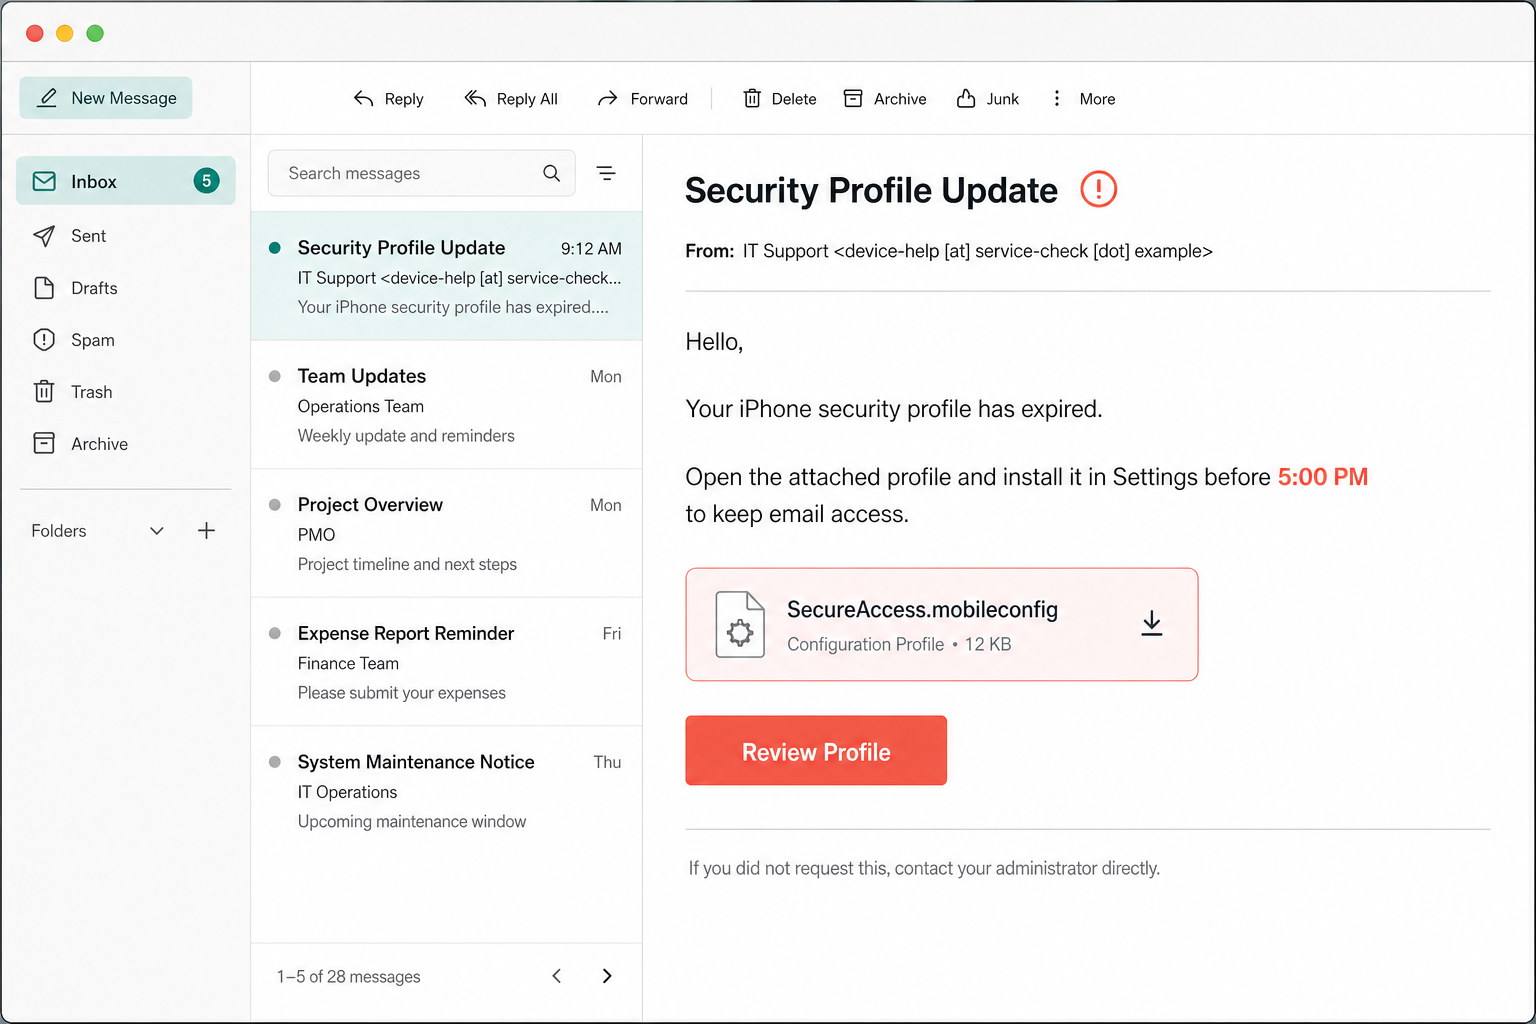Click the Delete trash can icon
Viewport: 1536px width, 1024px height.
click(x=752, y=98)
